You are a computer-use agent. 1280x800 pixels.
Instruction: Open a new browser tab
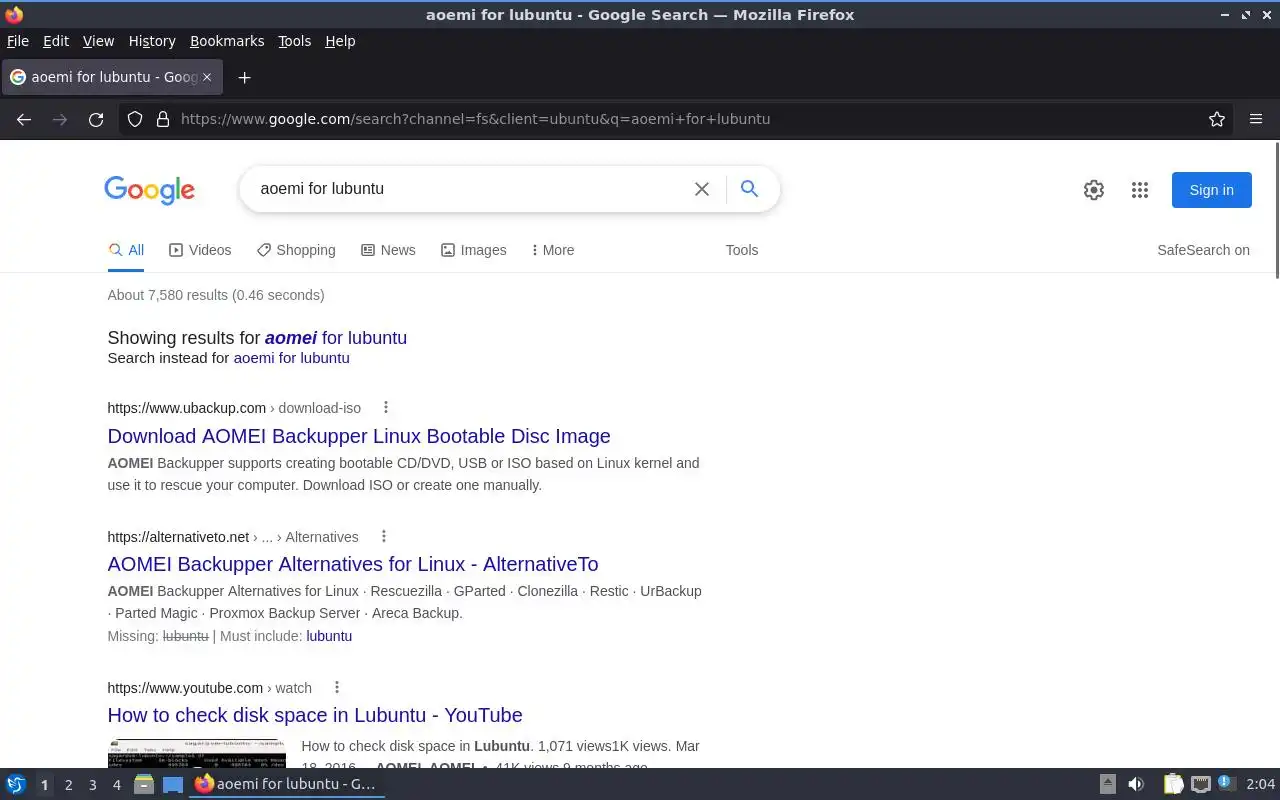[x=244, y=77]
